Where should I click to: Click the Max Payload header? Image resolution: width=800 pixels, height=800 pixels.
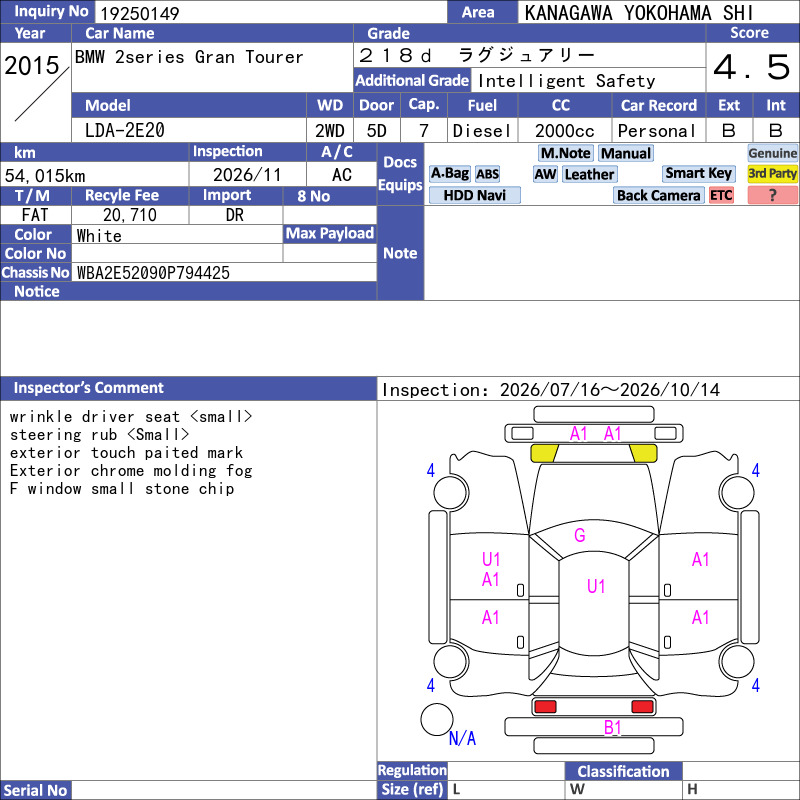coord(330,234)
